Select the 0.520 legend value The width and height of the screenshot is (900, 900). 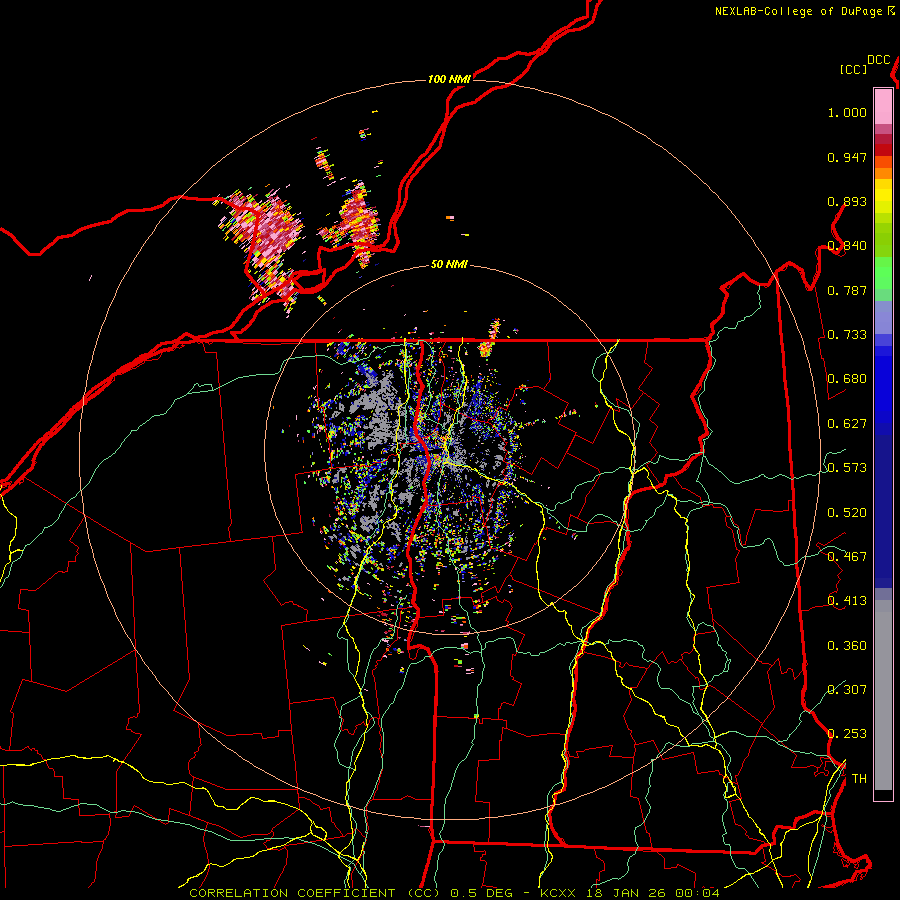847,513
